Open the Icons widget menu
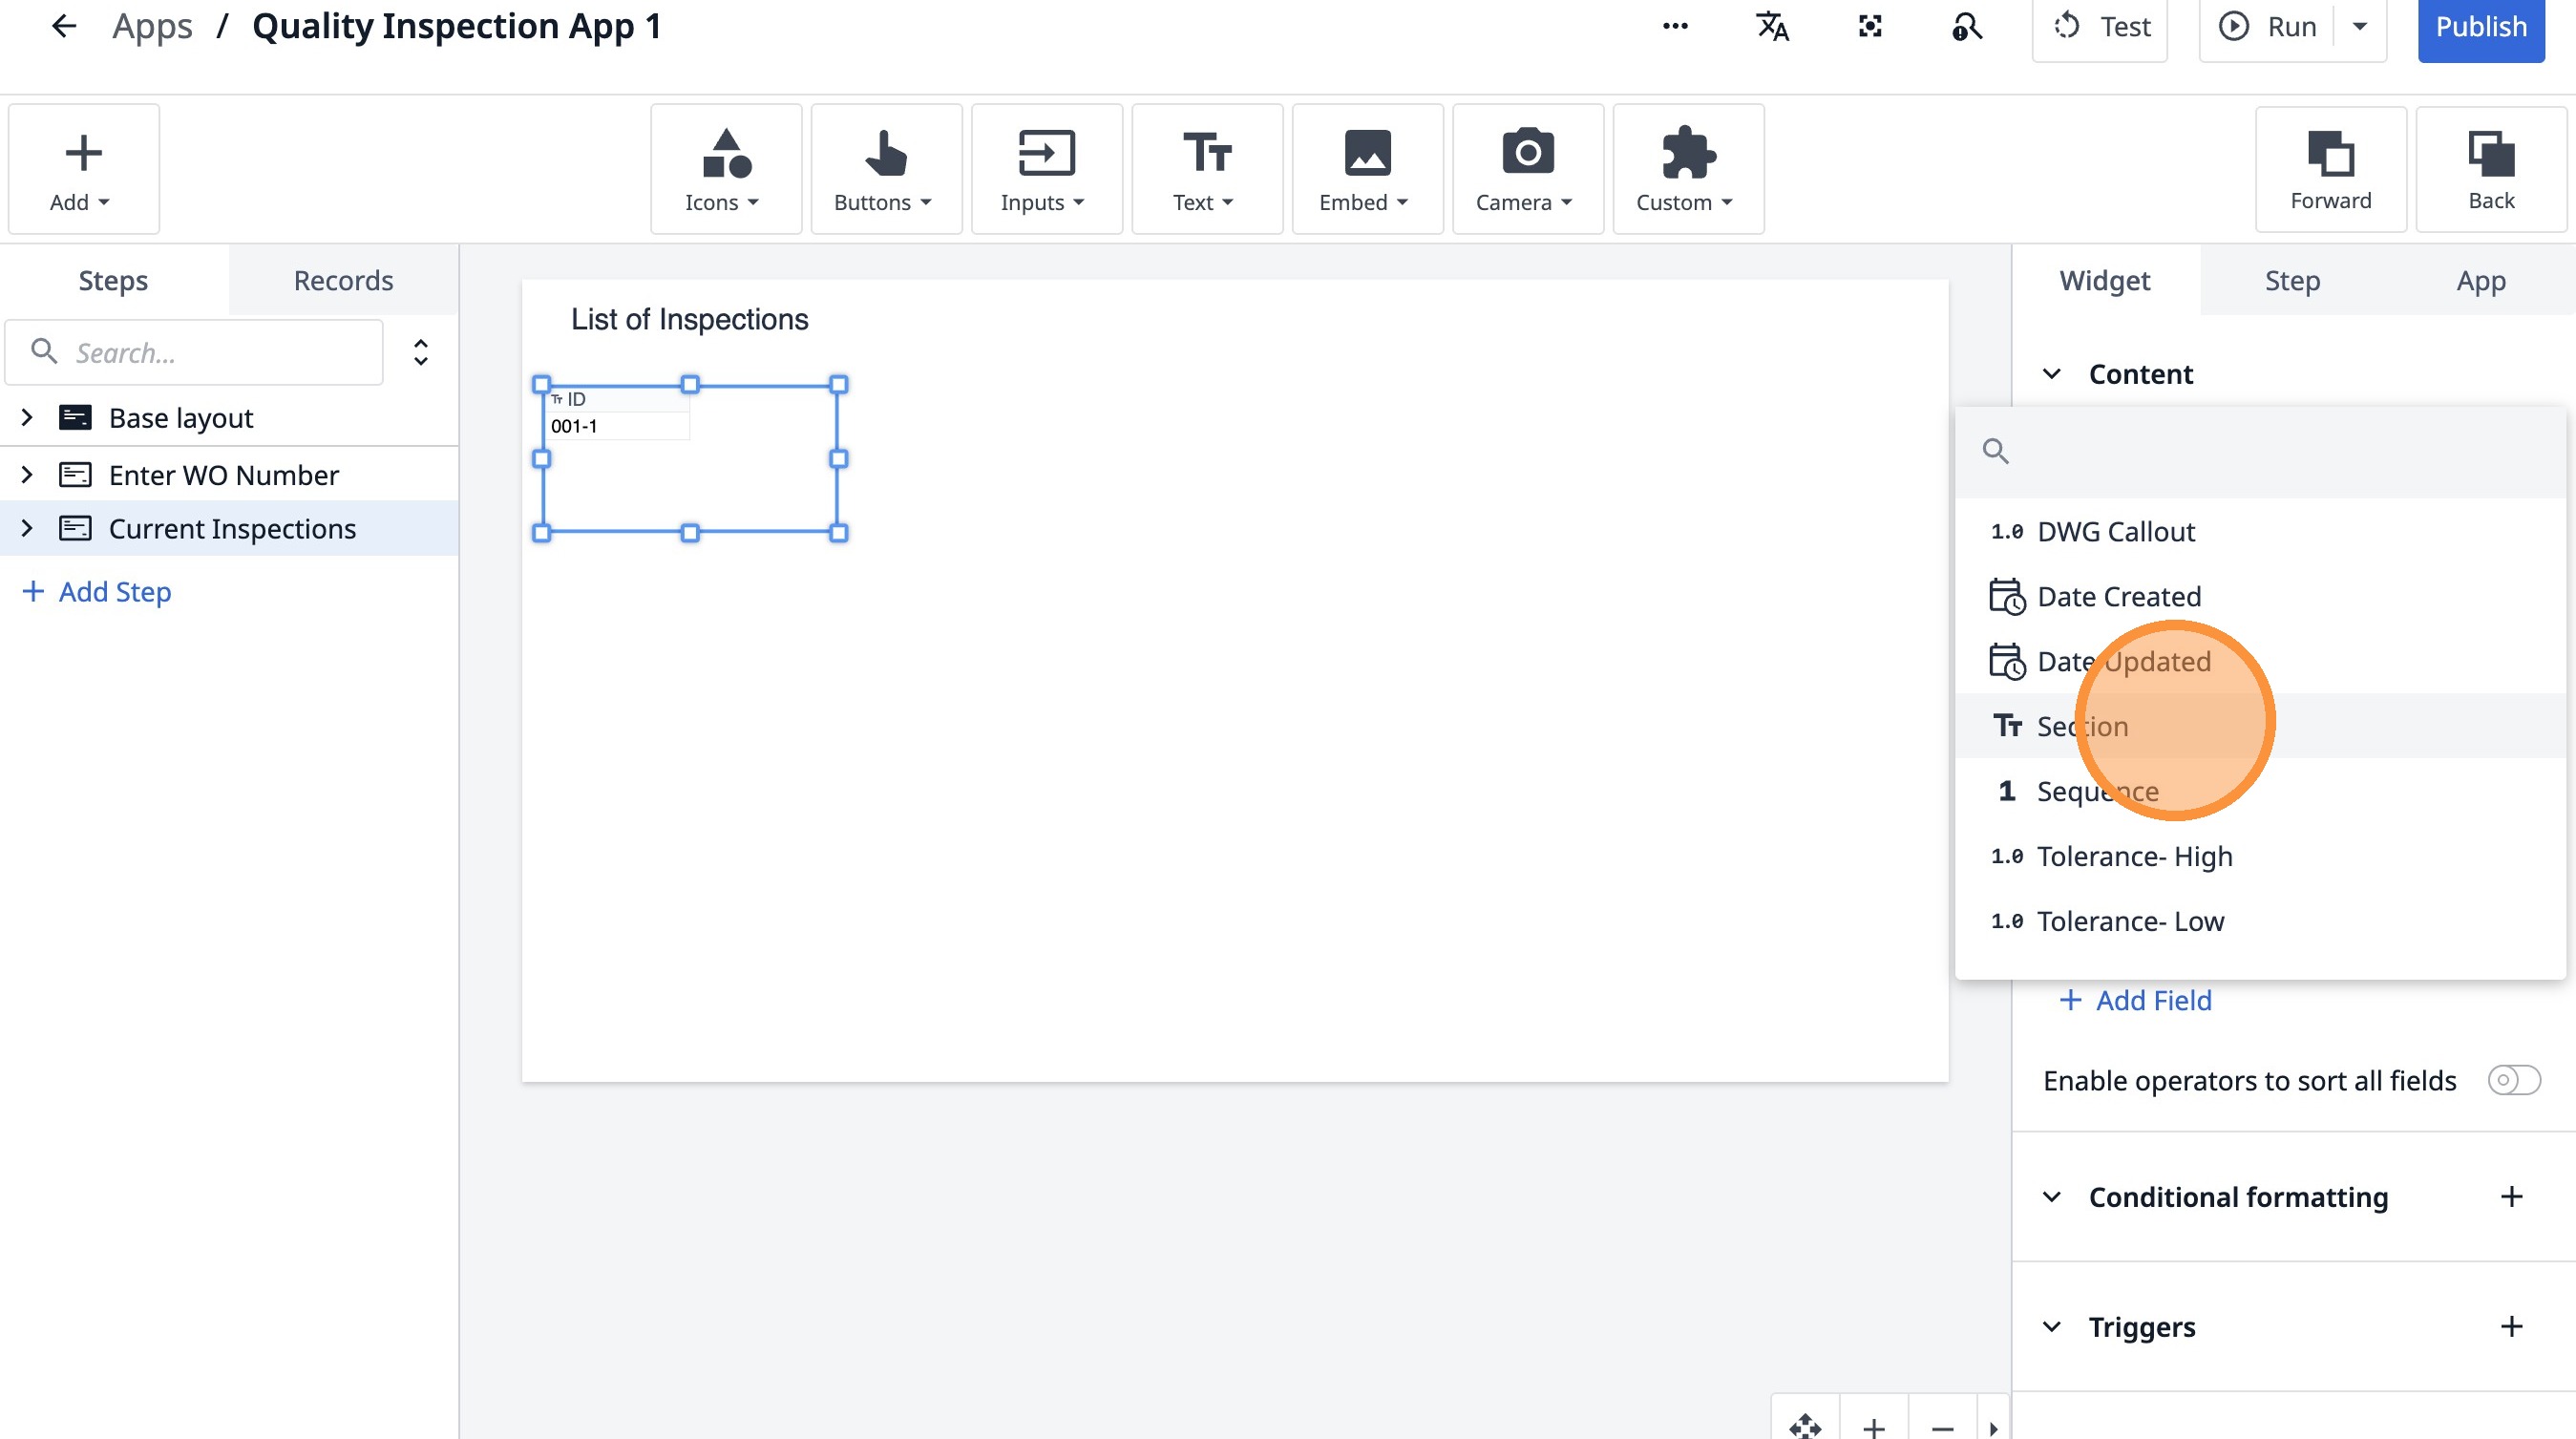 [725, 170]
